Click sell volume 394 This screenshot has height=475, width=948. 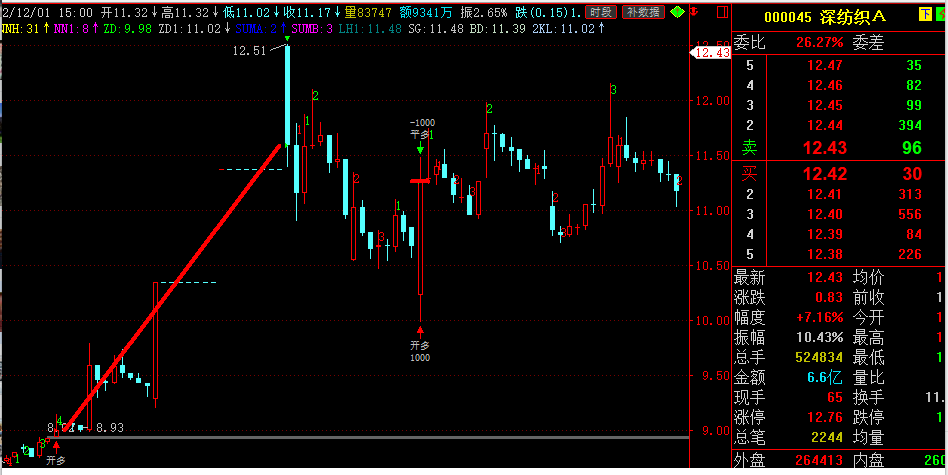point(910,126)
